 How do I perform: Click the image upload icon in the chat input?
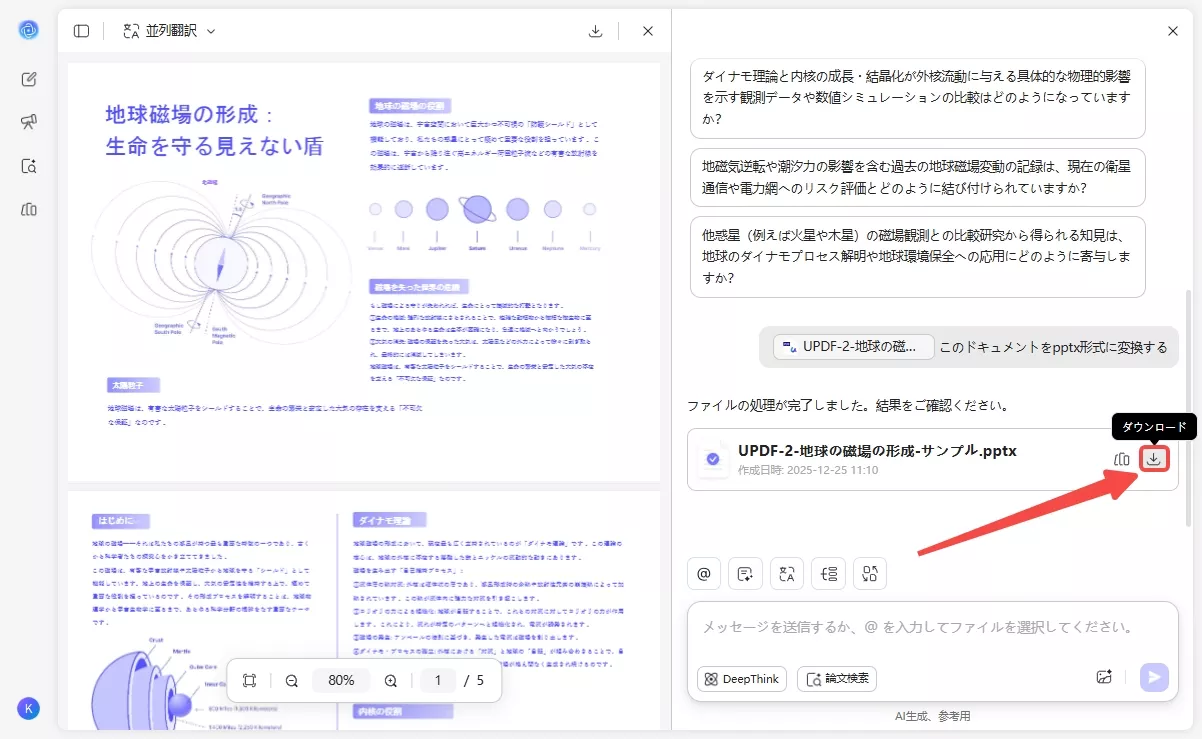pos(1104,677)
